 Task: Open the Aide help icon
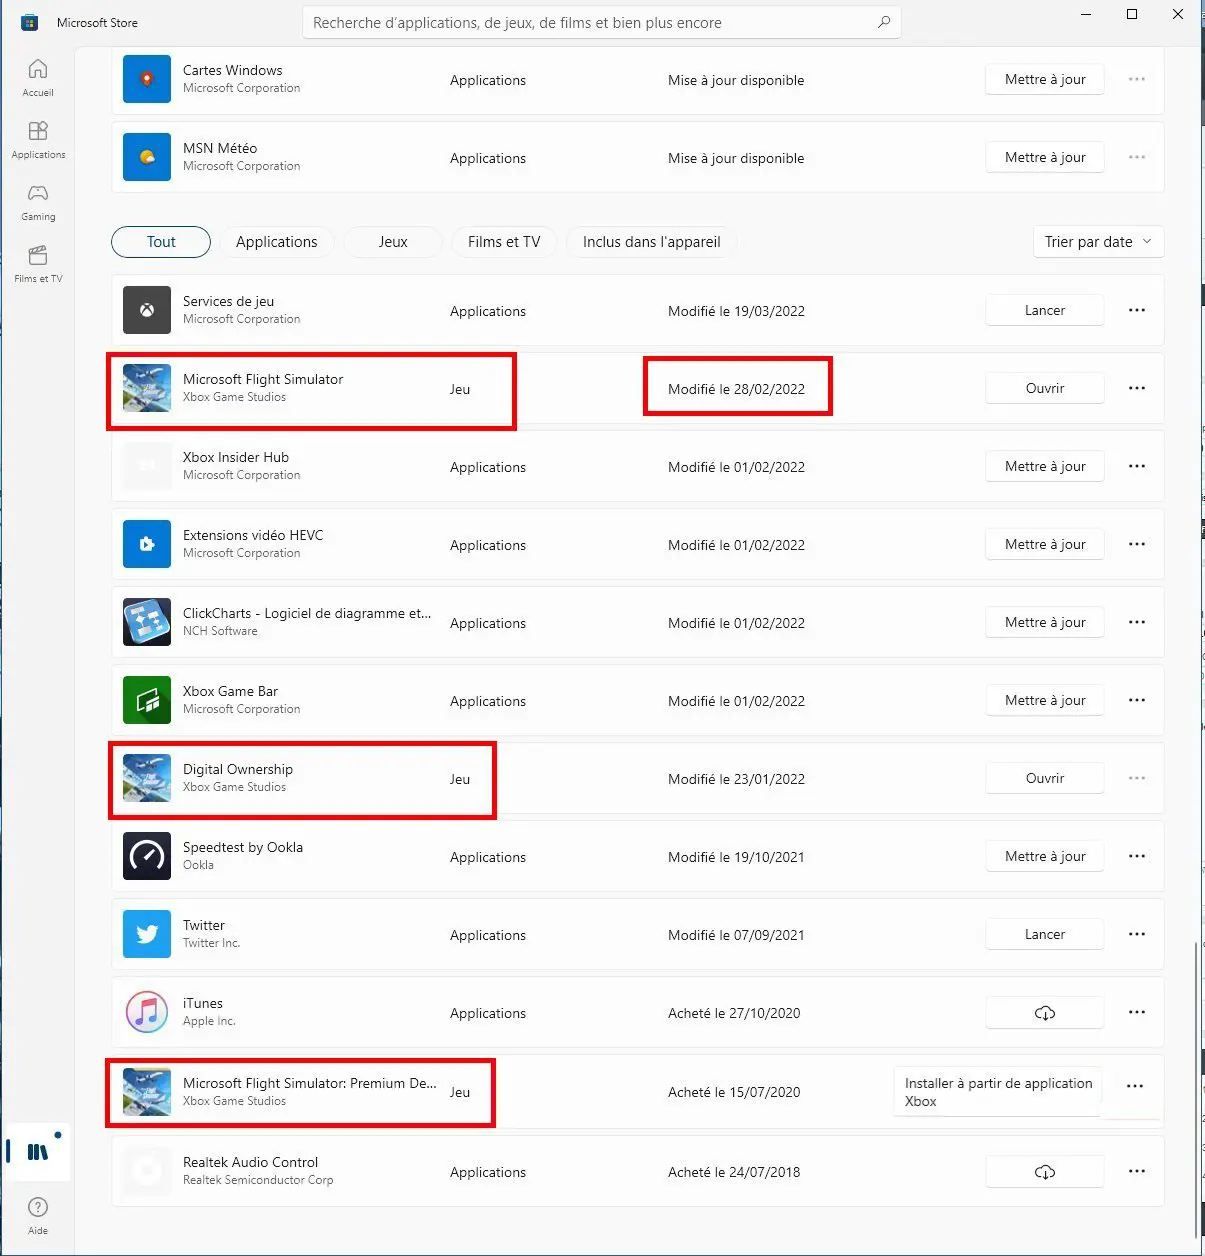click(38, 1215)
